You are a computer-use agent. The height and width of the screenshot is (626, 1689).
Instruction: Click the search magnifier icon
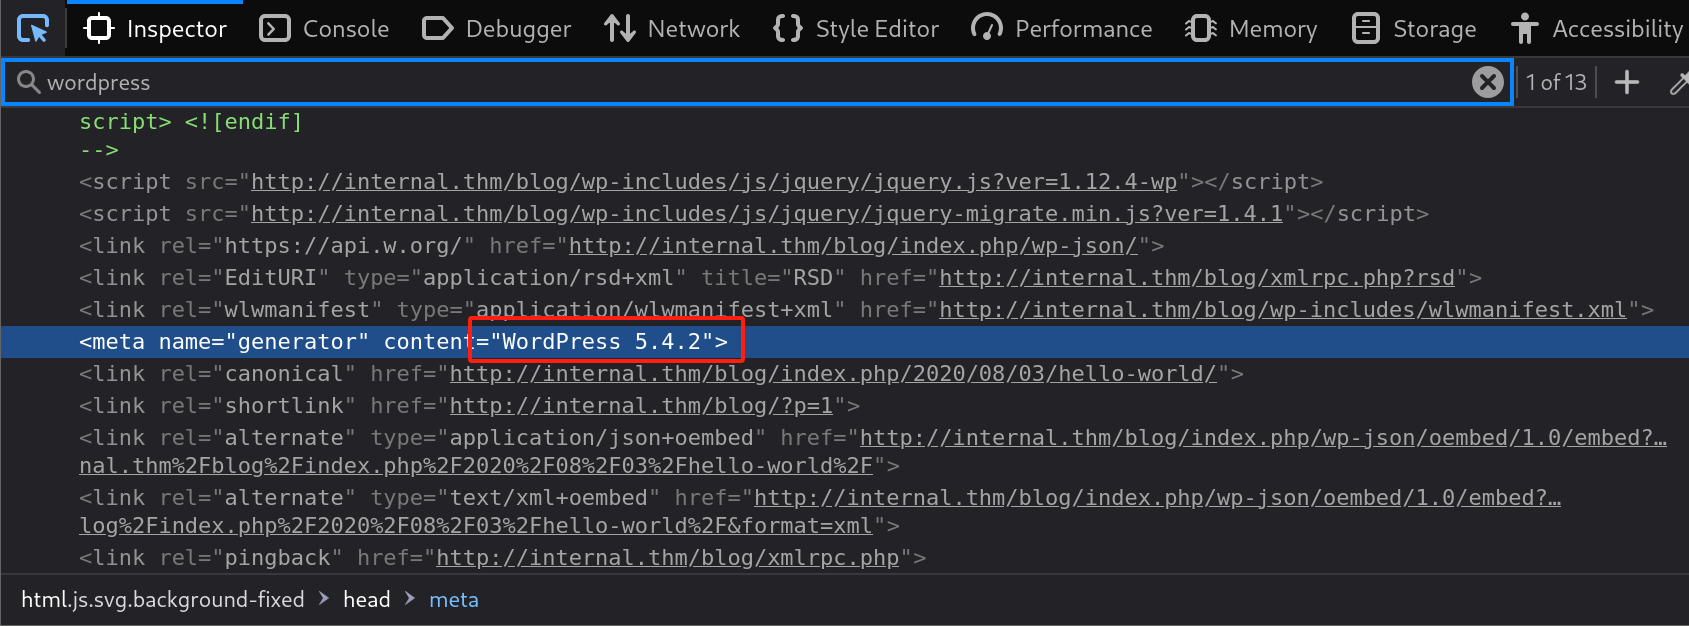(x=28, y=82)
